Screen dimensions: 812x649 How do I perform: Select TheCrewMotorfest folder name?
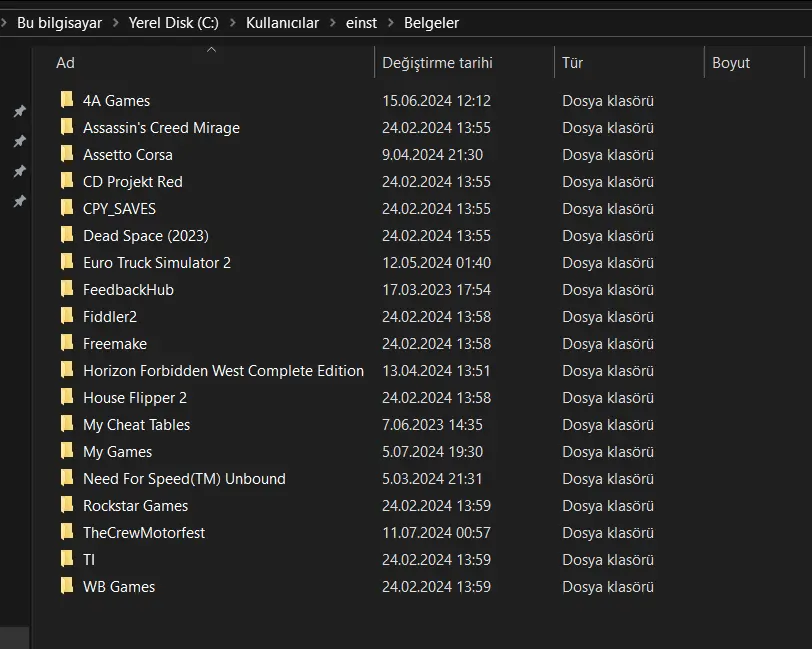(144, 532)
